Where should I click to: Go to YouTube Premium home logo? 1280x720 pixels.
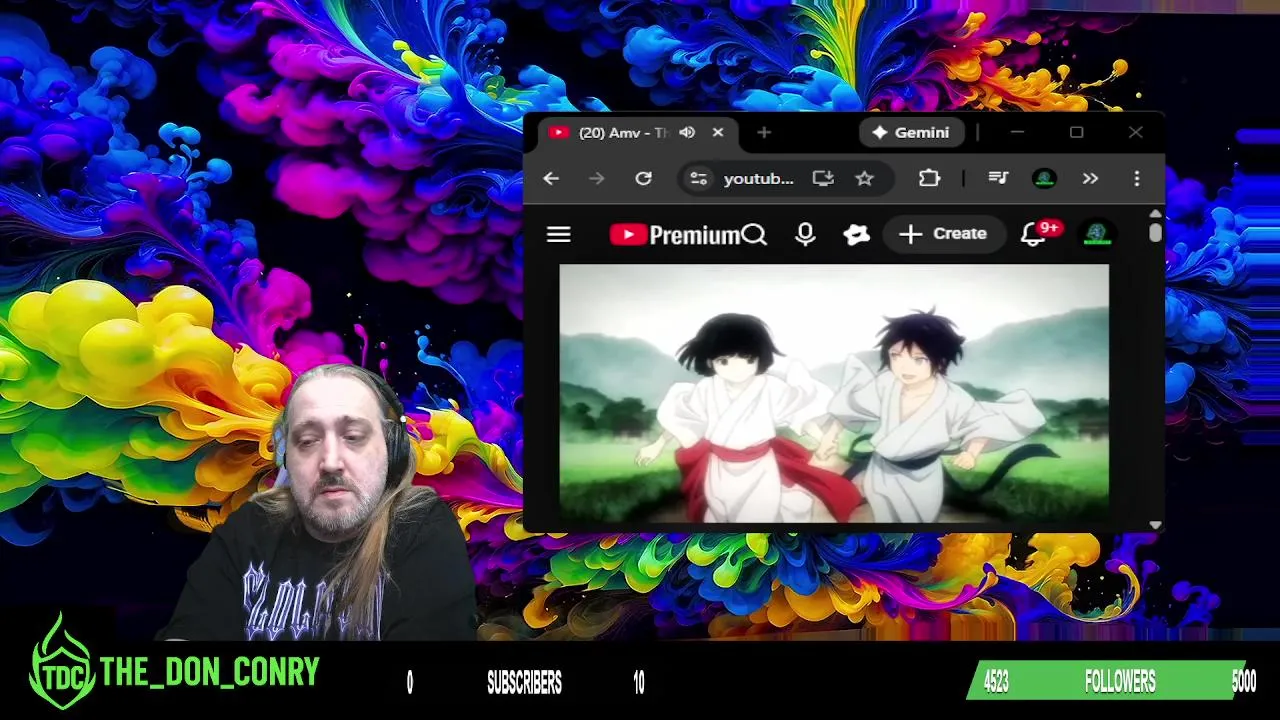673,235
